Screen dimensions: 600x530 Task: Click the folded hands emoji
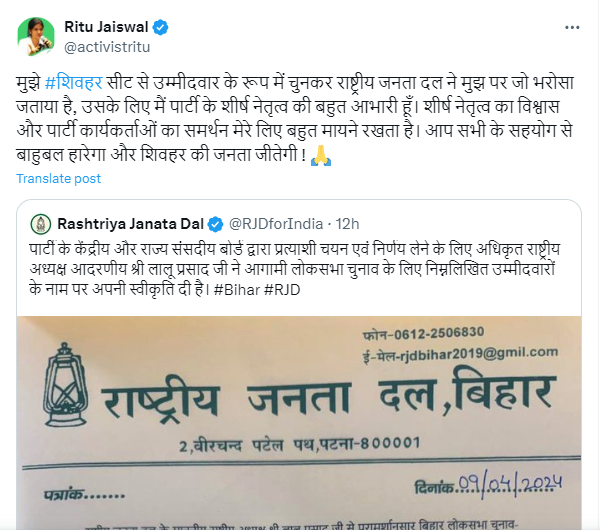321,155
